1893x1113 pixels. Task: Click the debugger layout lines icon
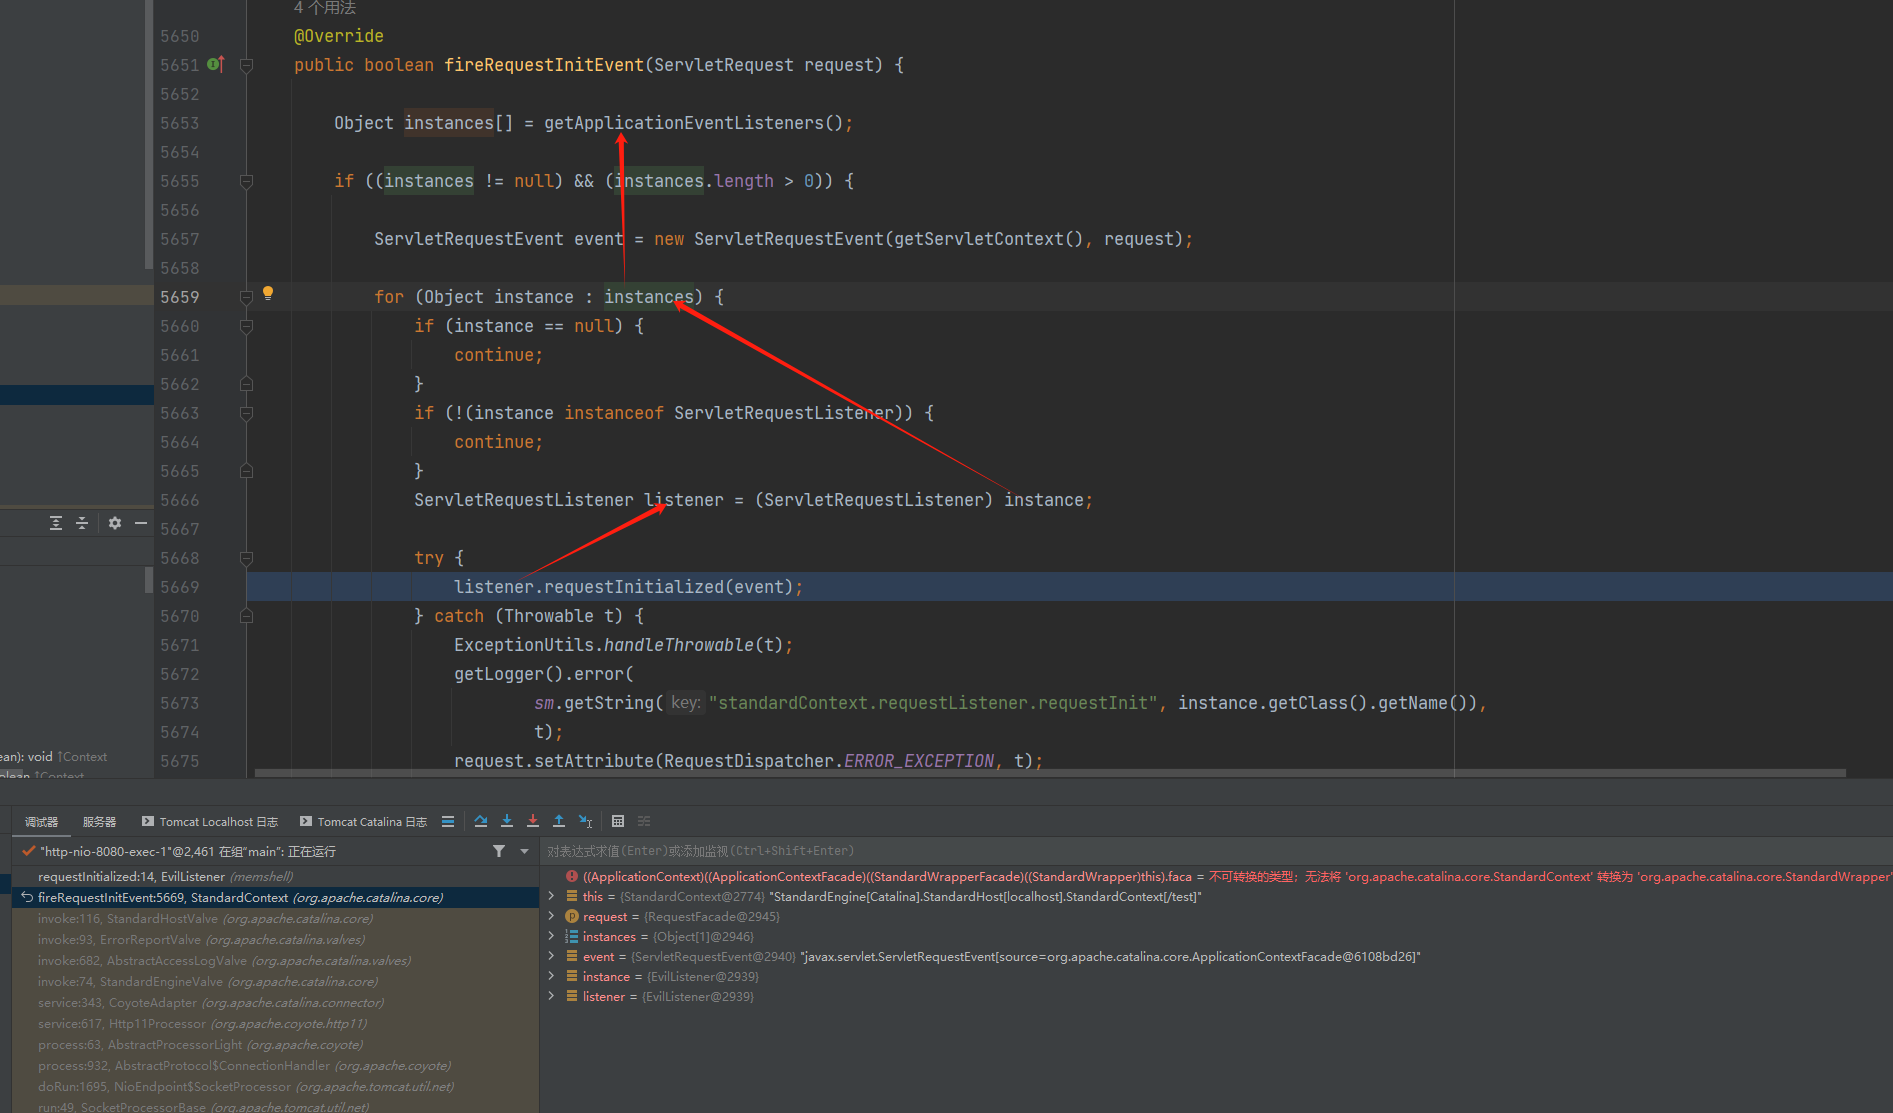click(x=448, y=821)
